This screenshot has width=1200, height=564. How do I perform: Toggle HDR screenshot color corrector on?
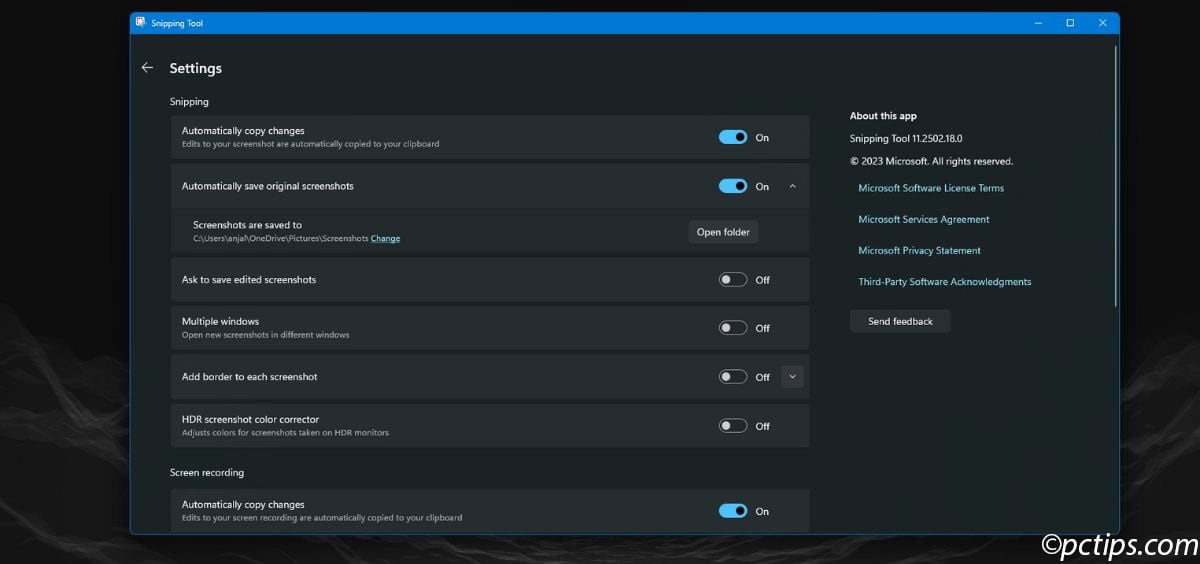(733, 426)
